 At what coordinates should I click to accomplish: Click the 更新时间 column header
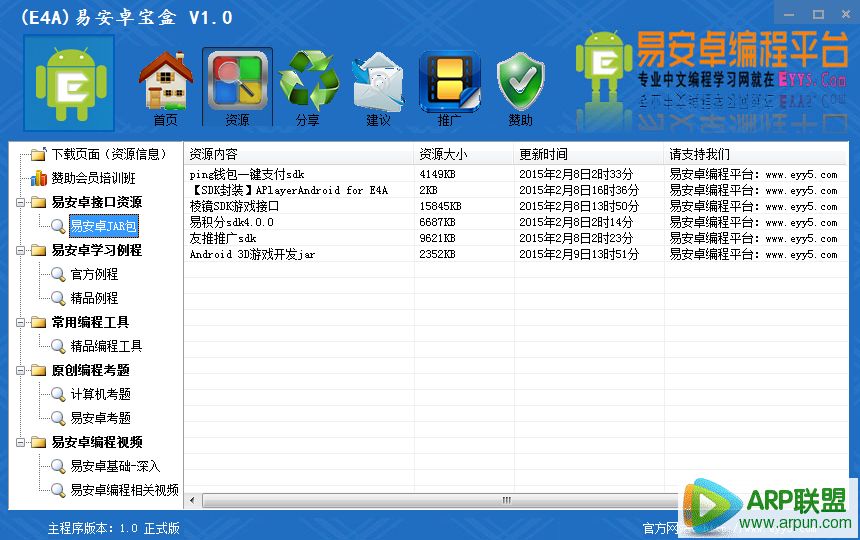click(543, 154)
